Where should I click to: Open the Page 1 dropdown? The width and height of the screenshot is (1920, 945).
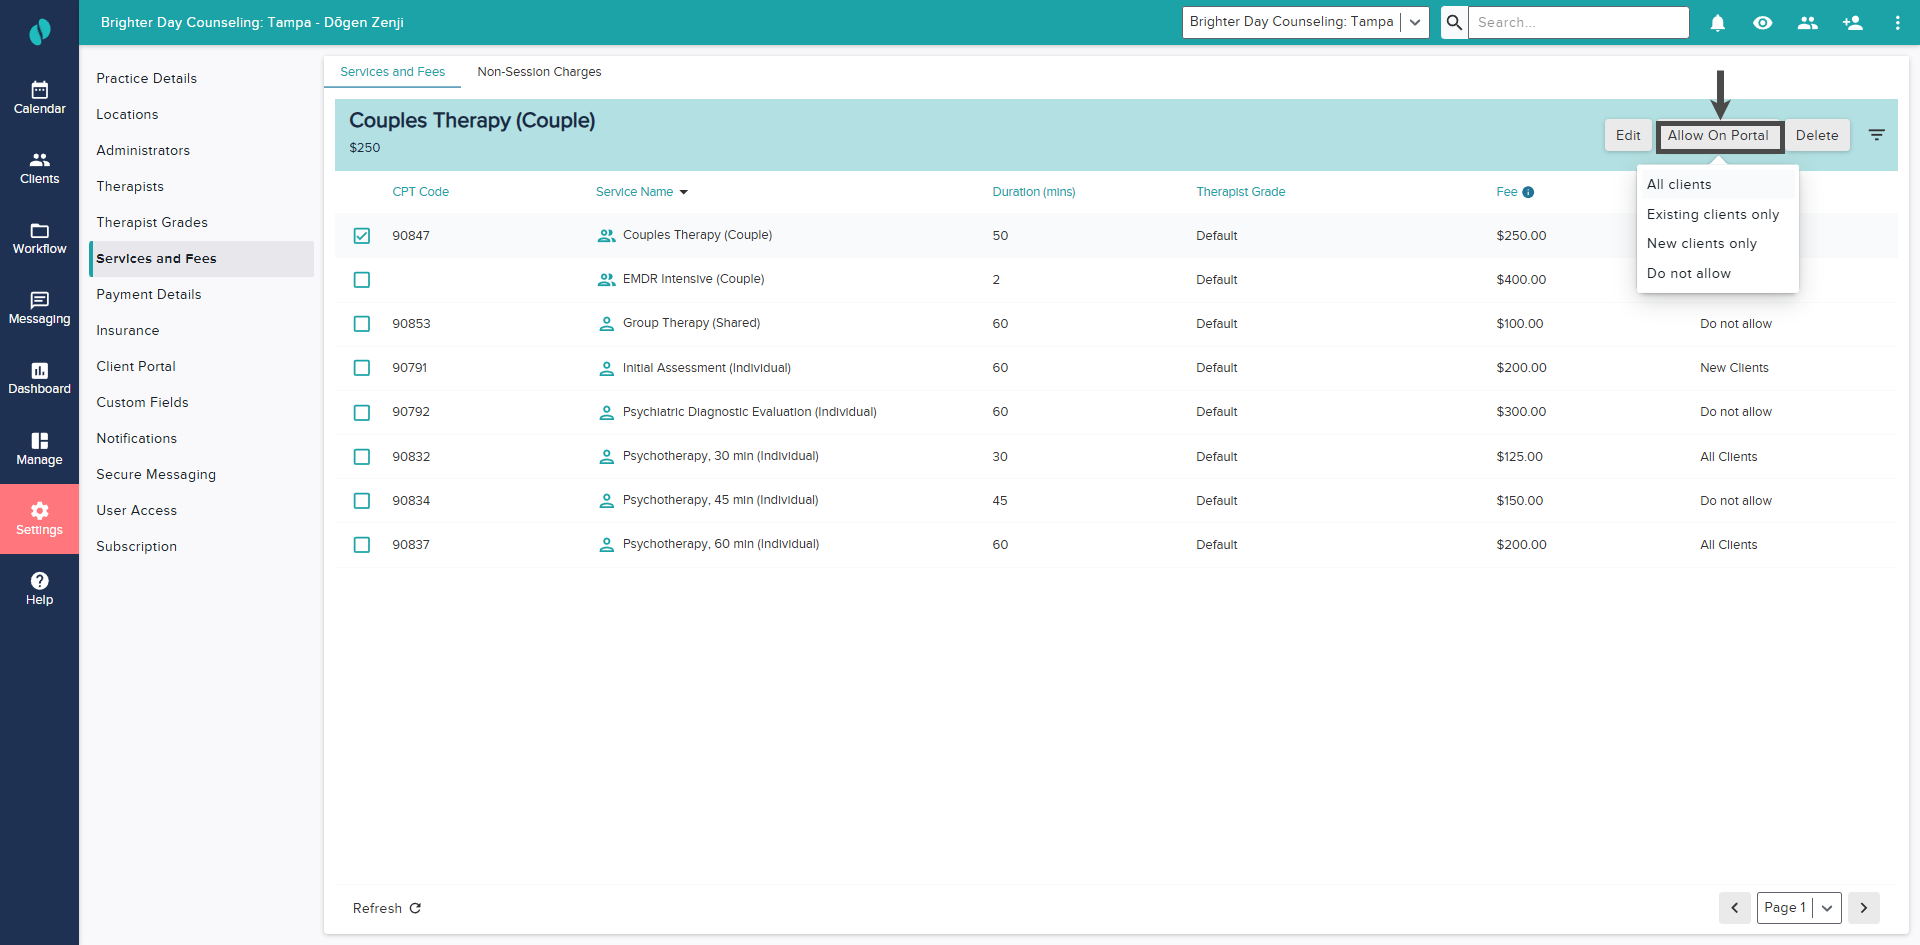(x=1799, y=908)
